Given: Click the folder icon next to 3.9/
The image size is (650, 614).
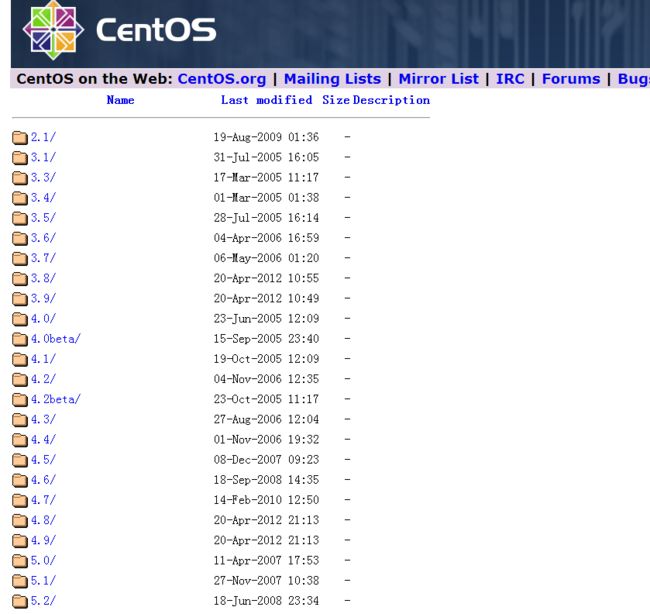Looking at the screenshot, I should pyautogui.click(x=19, y=299).
